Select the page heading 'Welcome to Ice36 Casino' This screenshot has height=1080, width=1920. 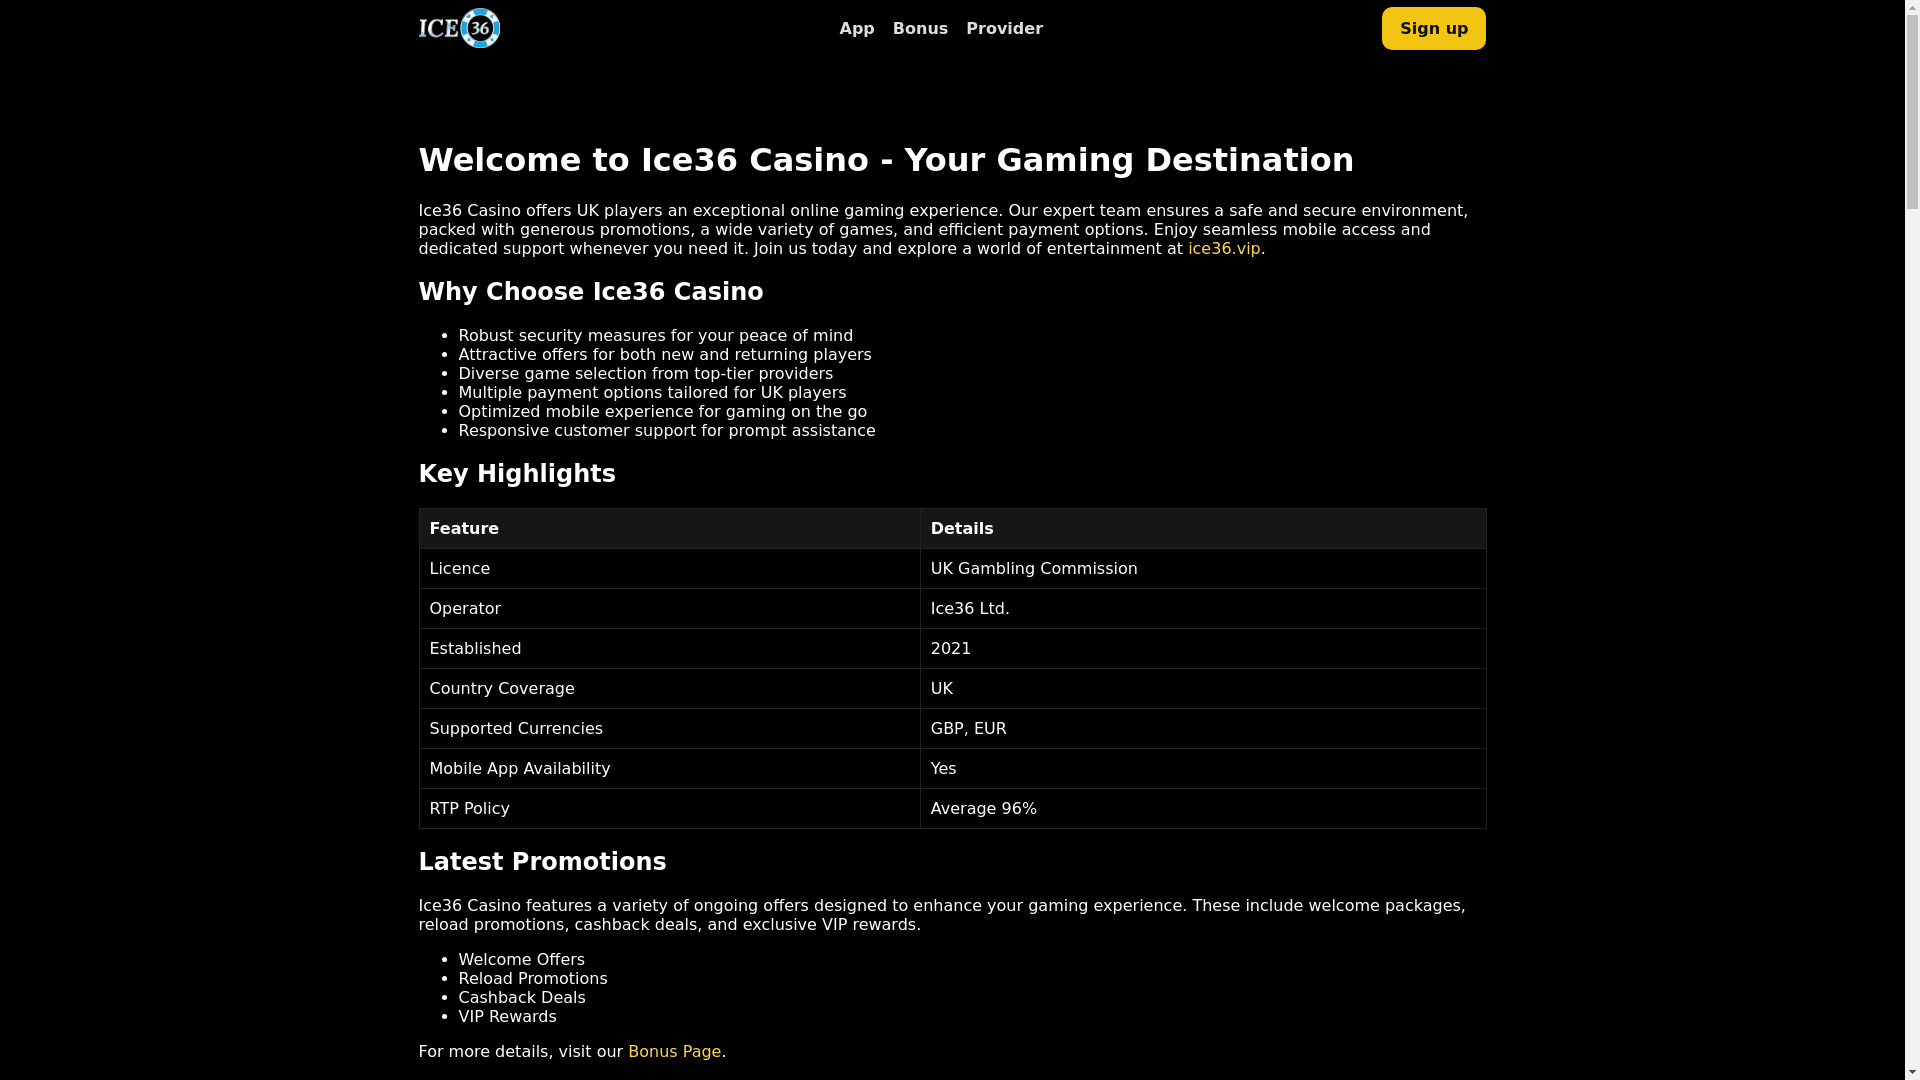click(x=886, y=160)
